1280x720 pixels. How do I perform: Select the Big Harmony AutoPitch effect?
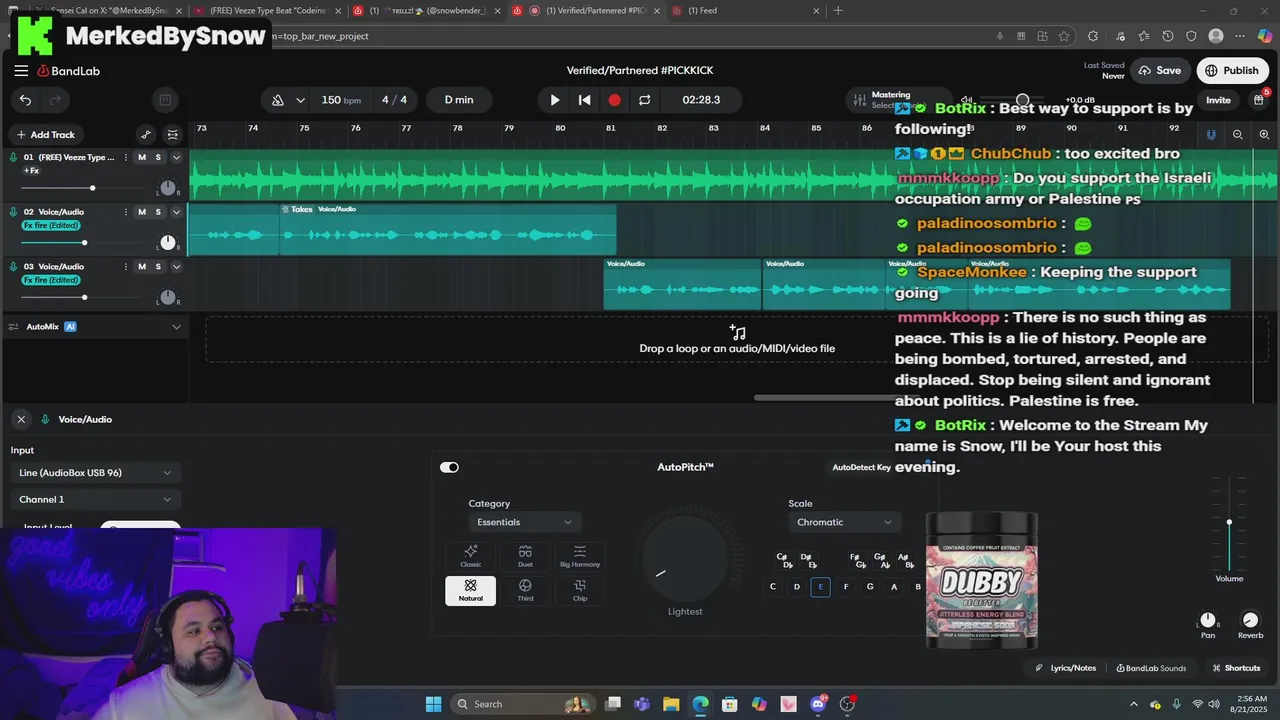[580, 556]
